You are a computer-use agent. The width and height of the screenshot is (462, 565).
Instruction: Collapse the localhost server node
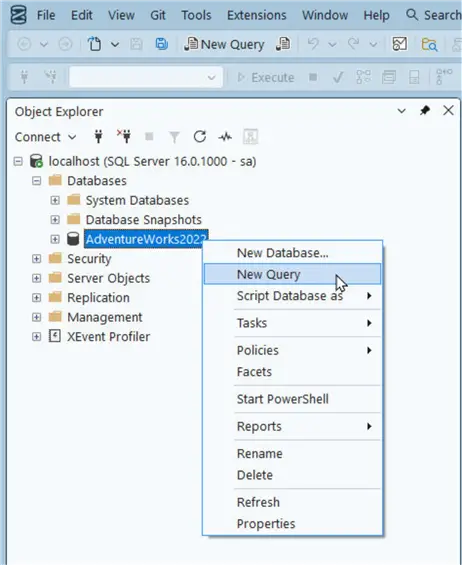(18, 161)
